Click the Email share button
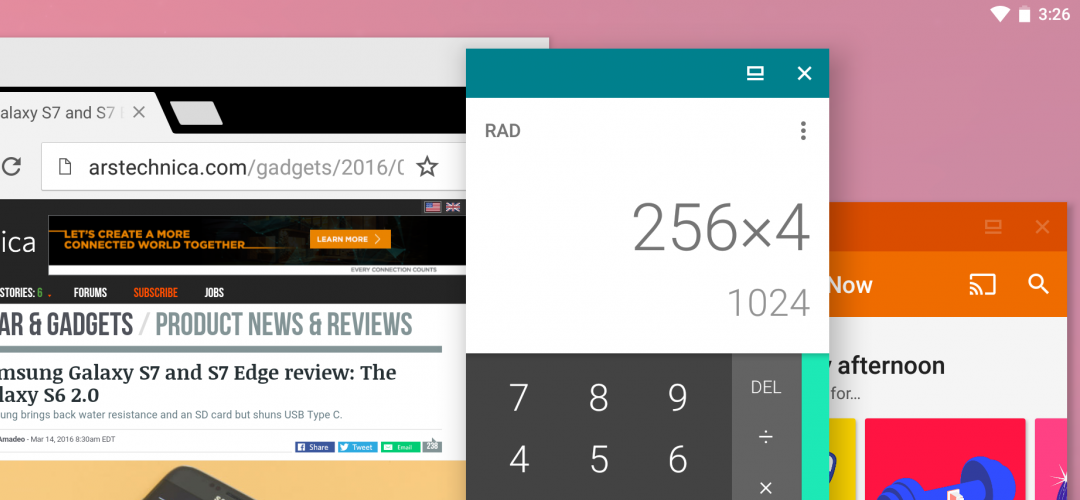Image resolution: width=1080 pixels, height=500 pixels. [x=401, y=447]
